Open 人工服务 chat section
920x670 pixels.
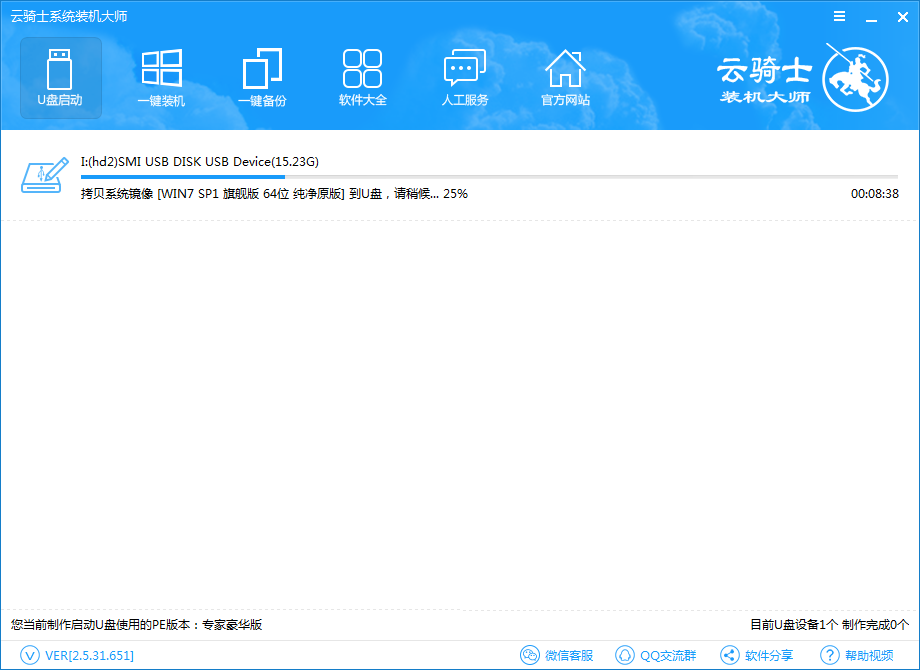tap(465, 78)
